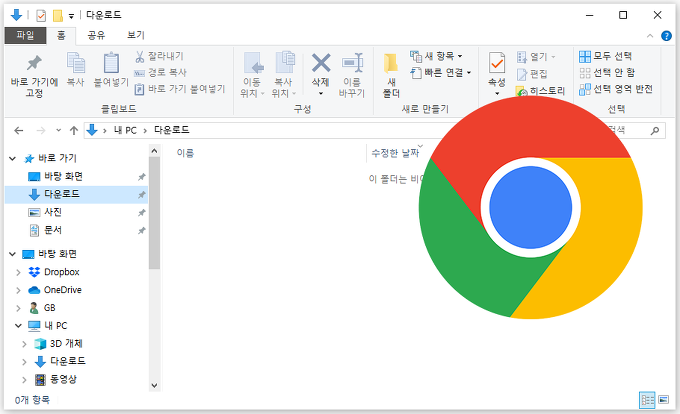Image resolution: width=680 pixels, height=414 pixels.
Task: Collapse the 바로 가기 quick access tree
Action: (x=13, y=159)
